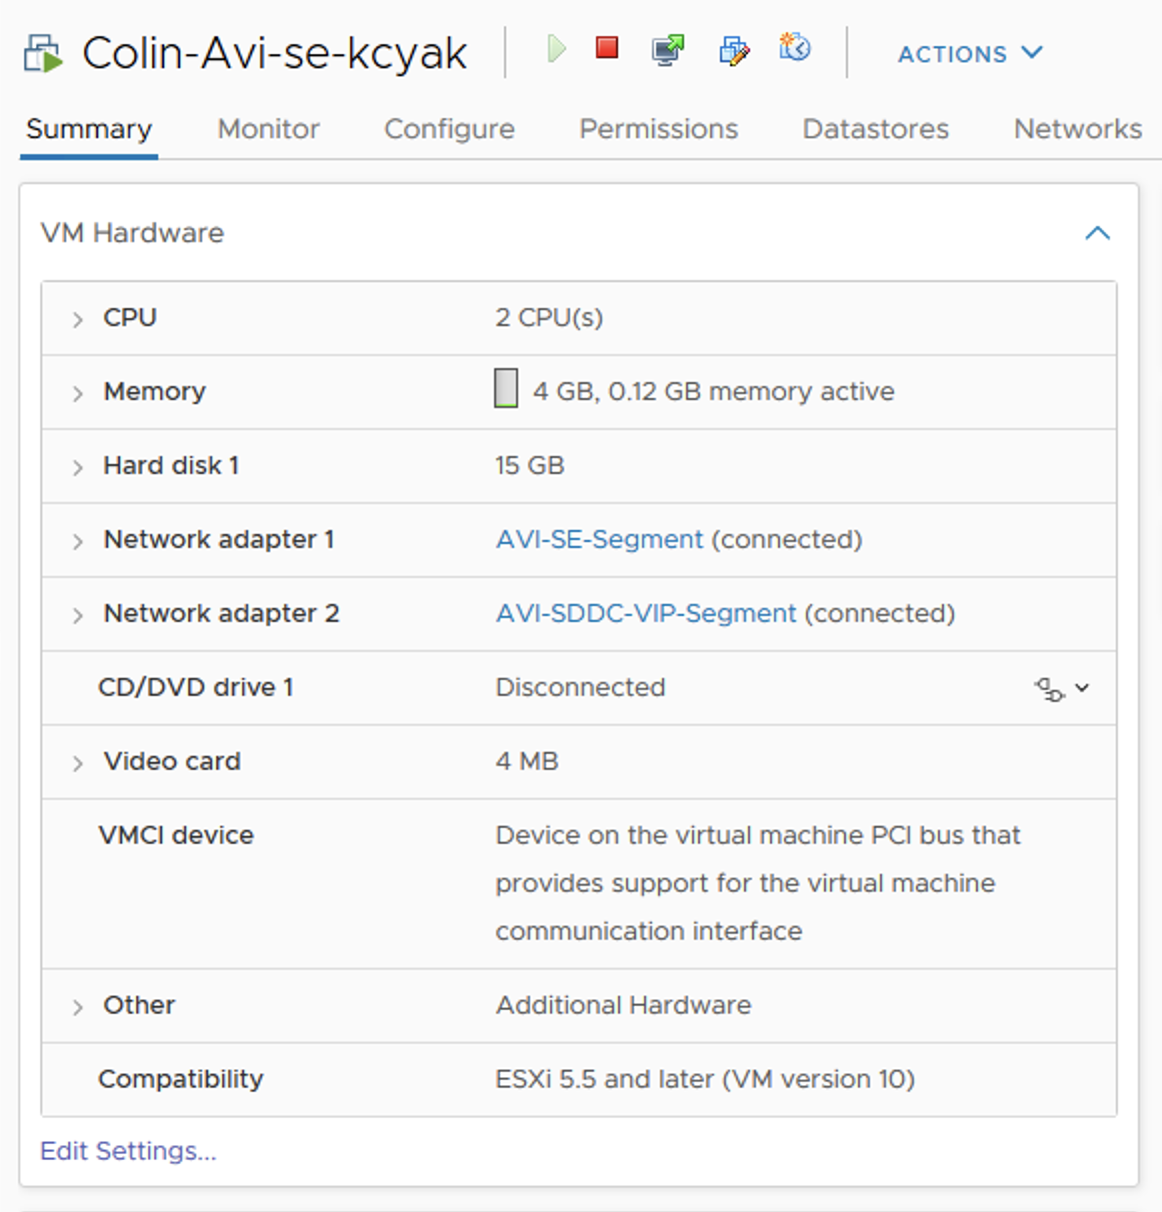The width and height of the screenshot is (1162, 1212).
Task: Launch the remote console icon
Action: click(668, 50)
